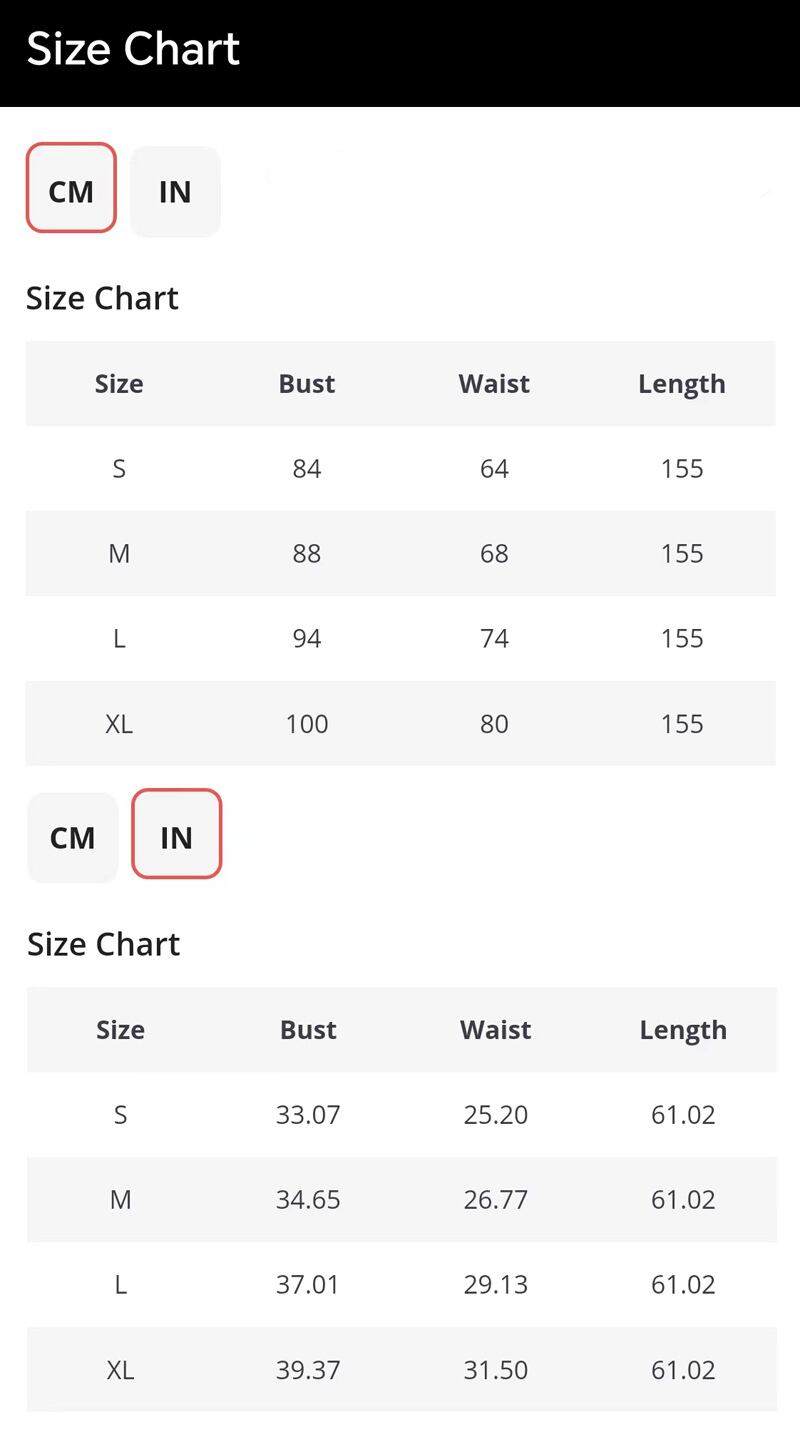This screenshot has height=1432, width=800.
Task: Select the S size row label in centimeter table
Action: pyautogui.click(x=119, y=469)
